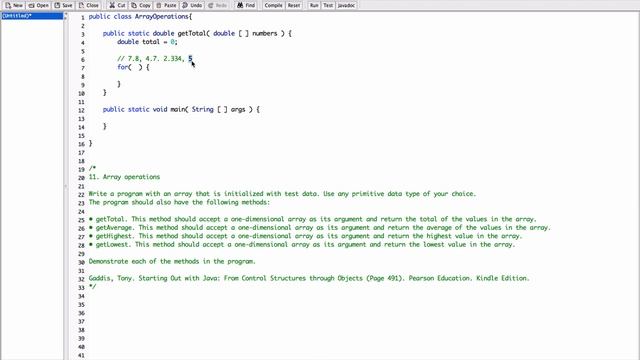Click the getLowest bullet line in comment

point(302,245)
